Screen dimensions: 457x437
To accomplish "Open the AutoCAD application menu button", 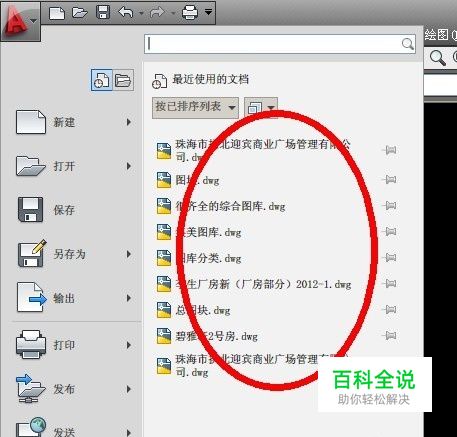I will 20,21.
